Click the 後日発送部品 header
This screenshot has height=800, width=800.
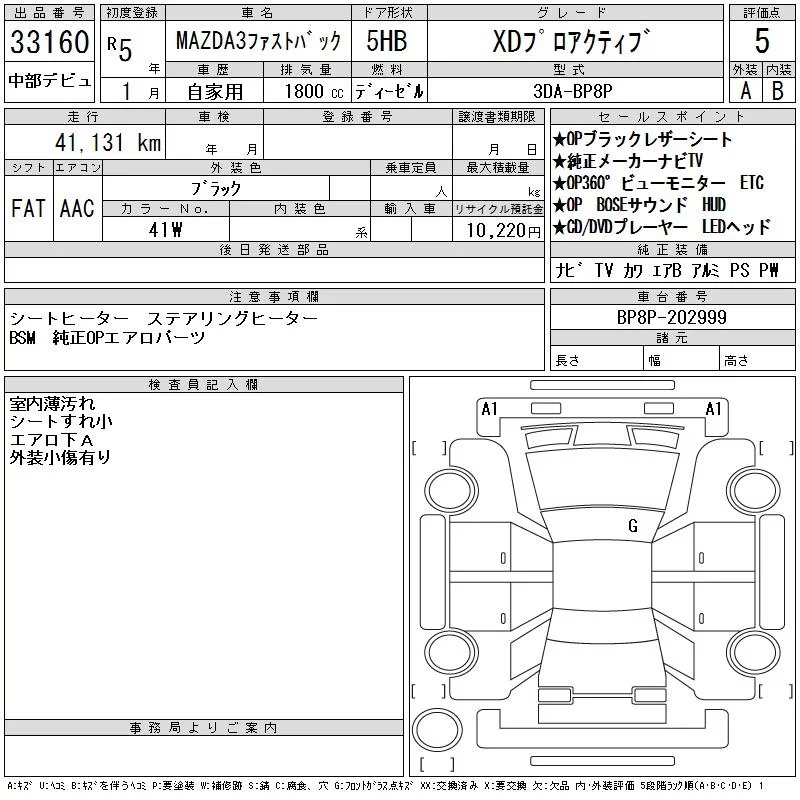tap(274, 249)
